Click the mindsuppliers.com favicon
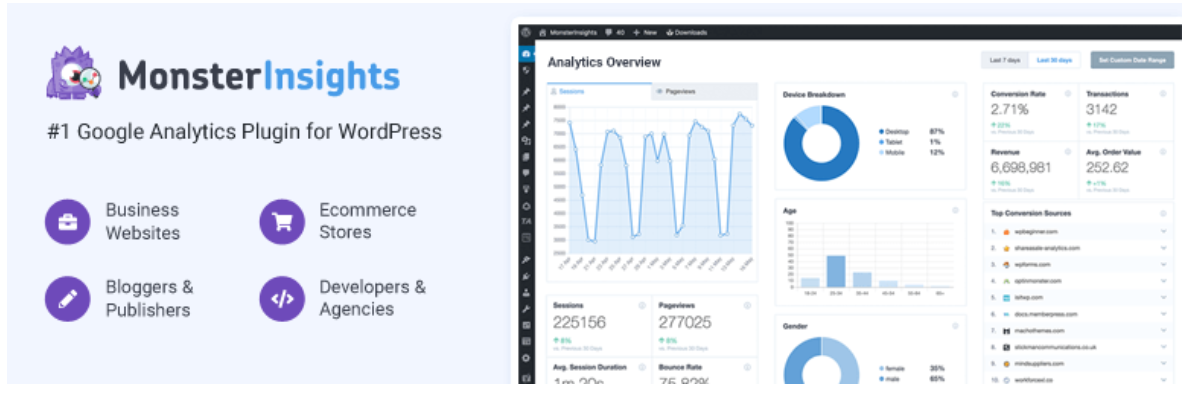This screenshot has width=1187, height=407. tap(1007, 364)
